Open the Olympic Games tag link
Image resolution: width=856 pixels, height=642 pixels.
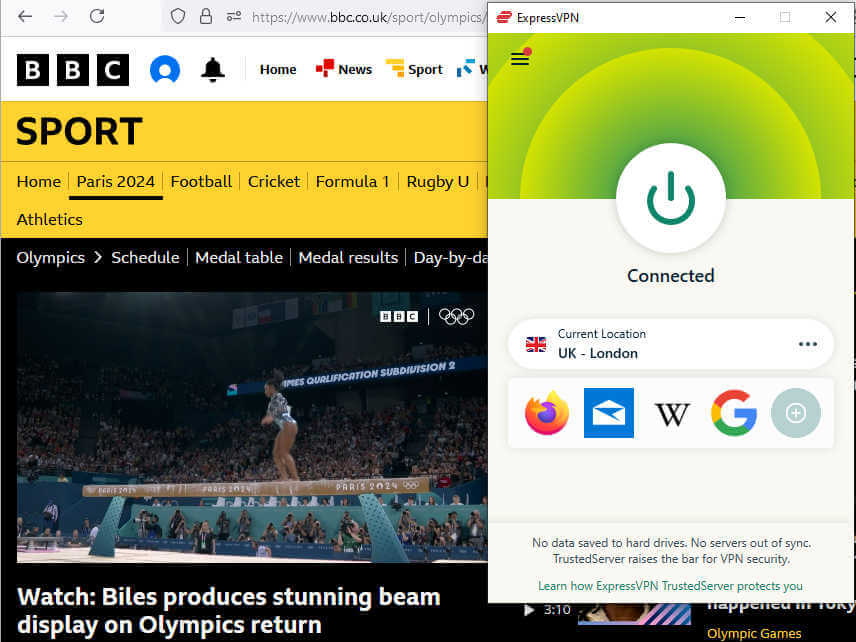pyautogui.click(x=754, y=634)
